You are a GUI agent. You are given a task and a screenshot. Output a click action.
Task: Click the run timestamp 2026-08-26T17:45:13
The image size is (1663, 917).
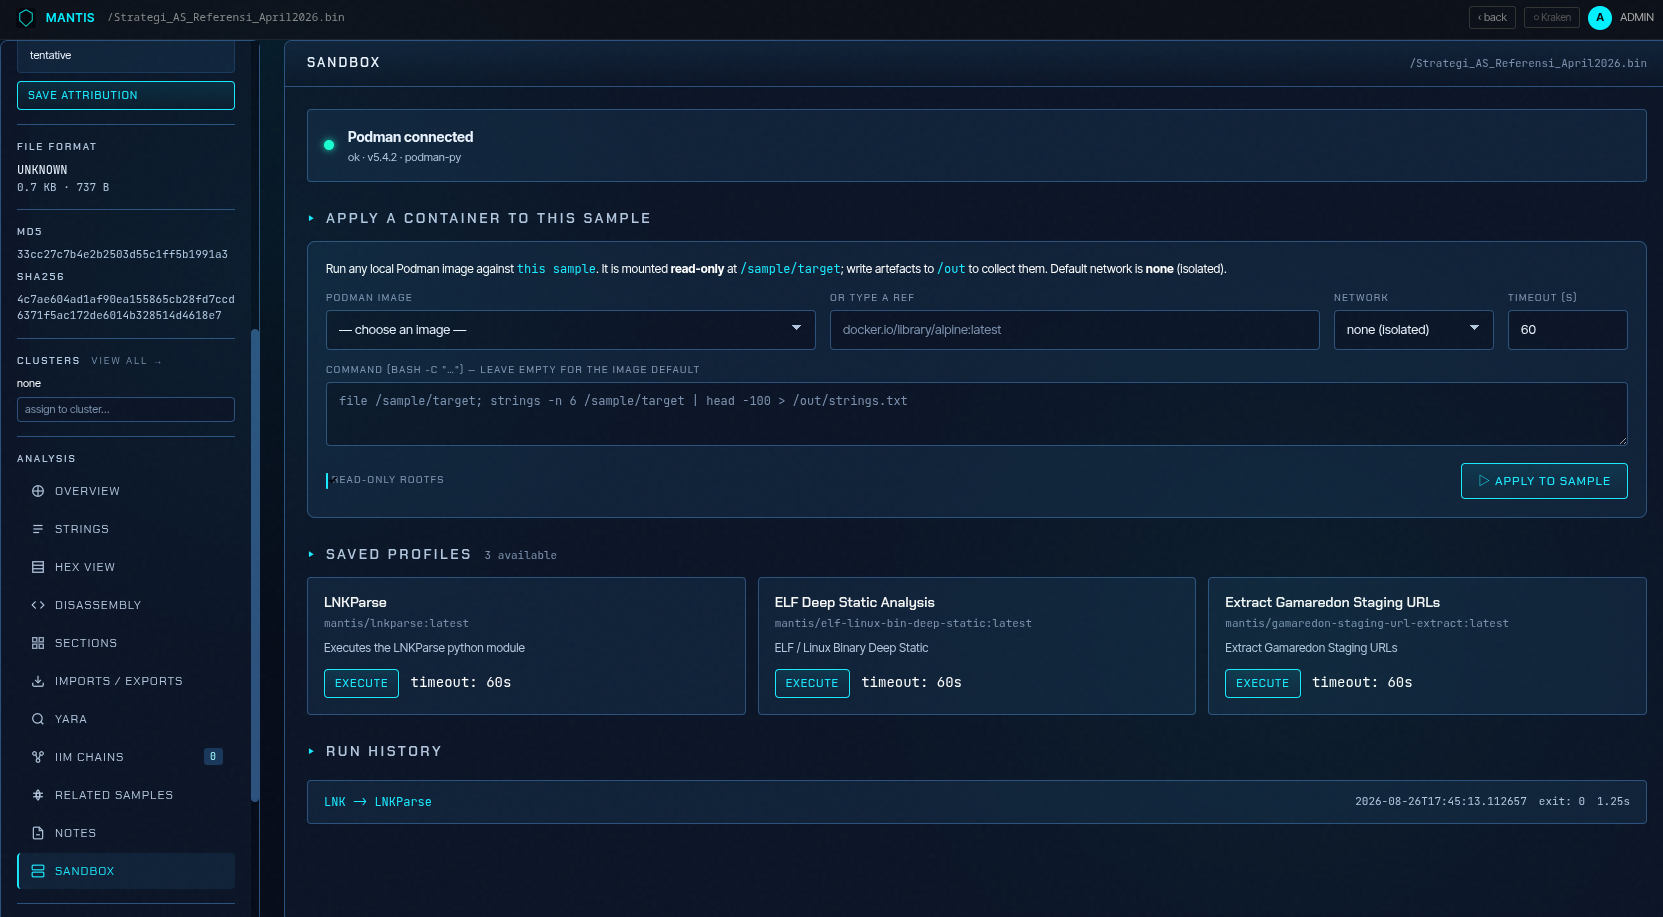point(1440,802)
